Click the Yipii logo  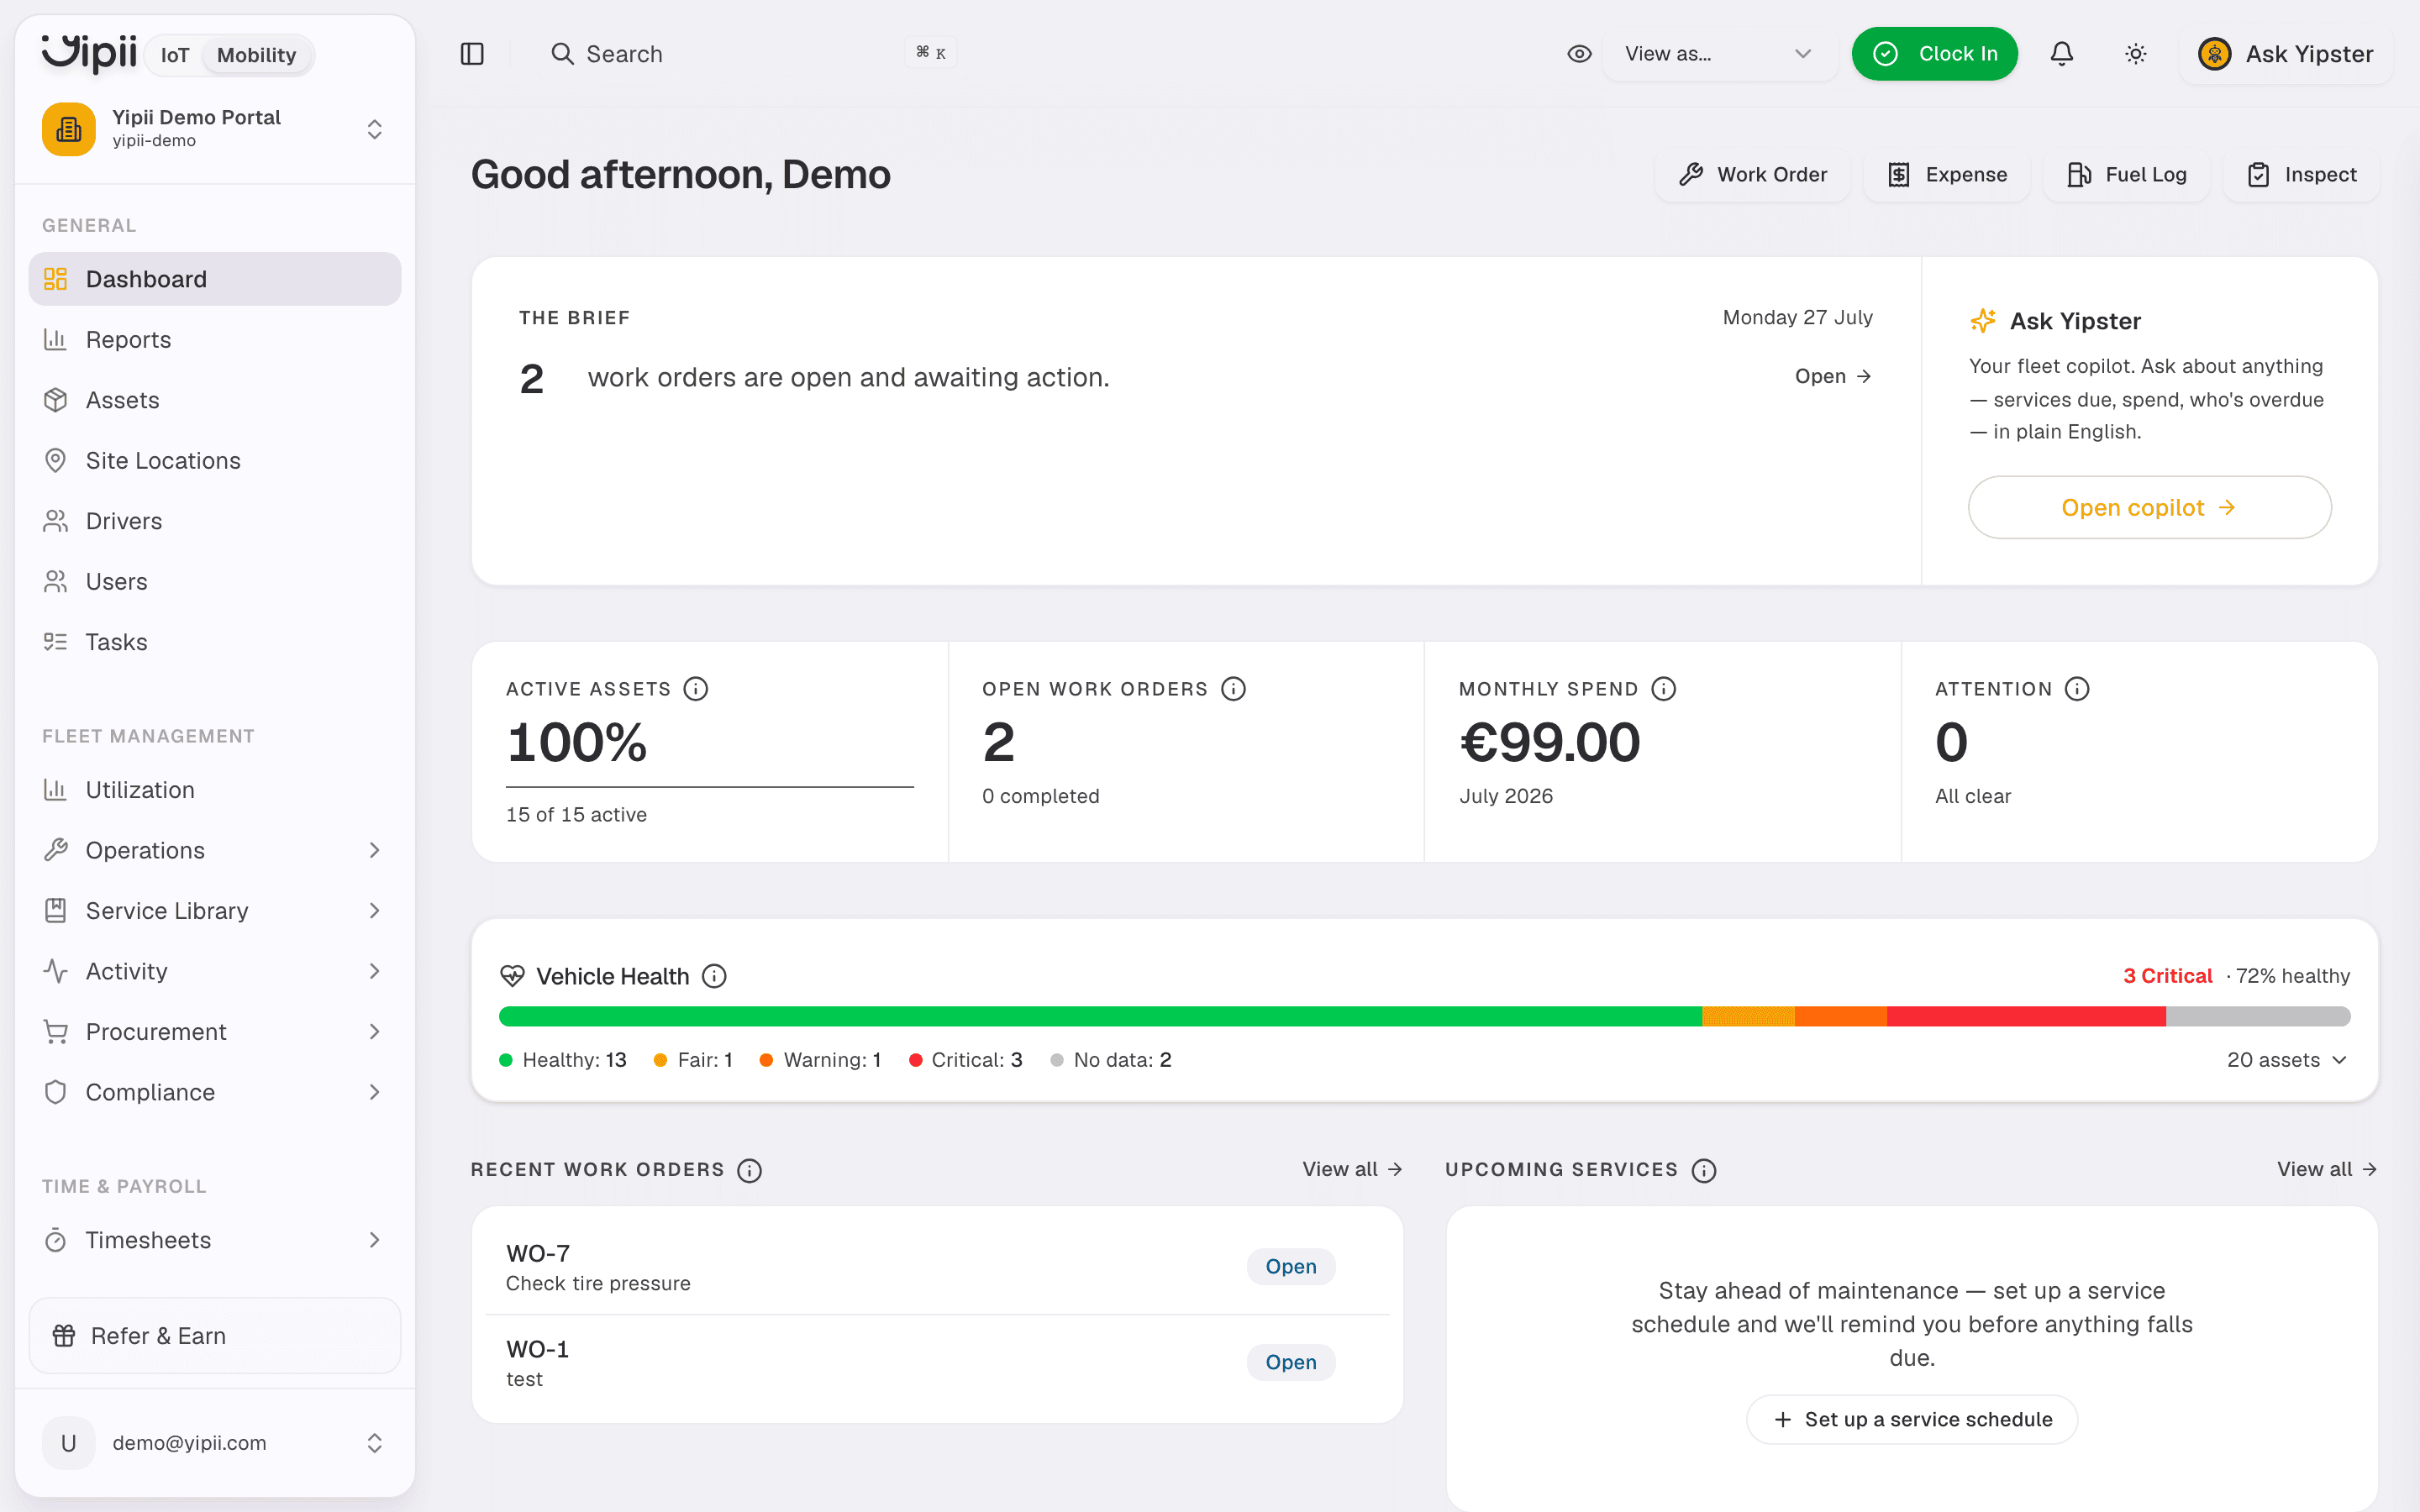click(89, 52)
